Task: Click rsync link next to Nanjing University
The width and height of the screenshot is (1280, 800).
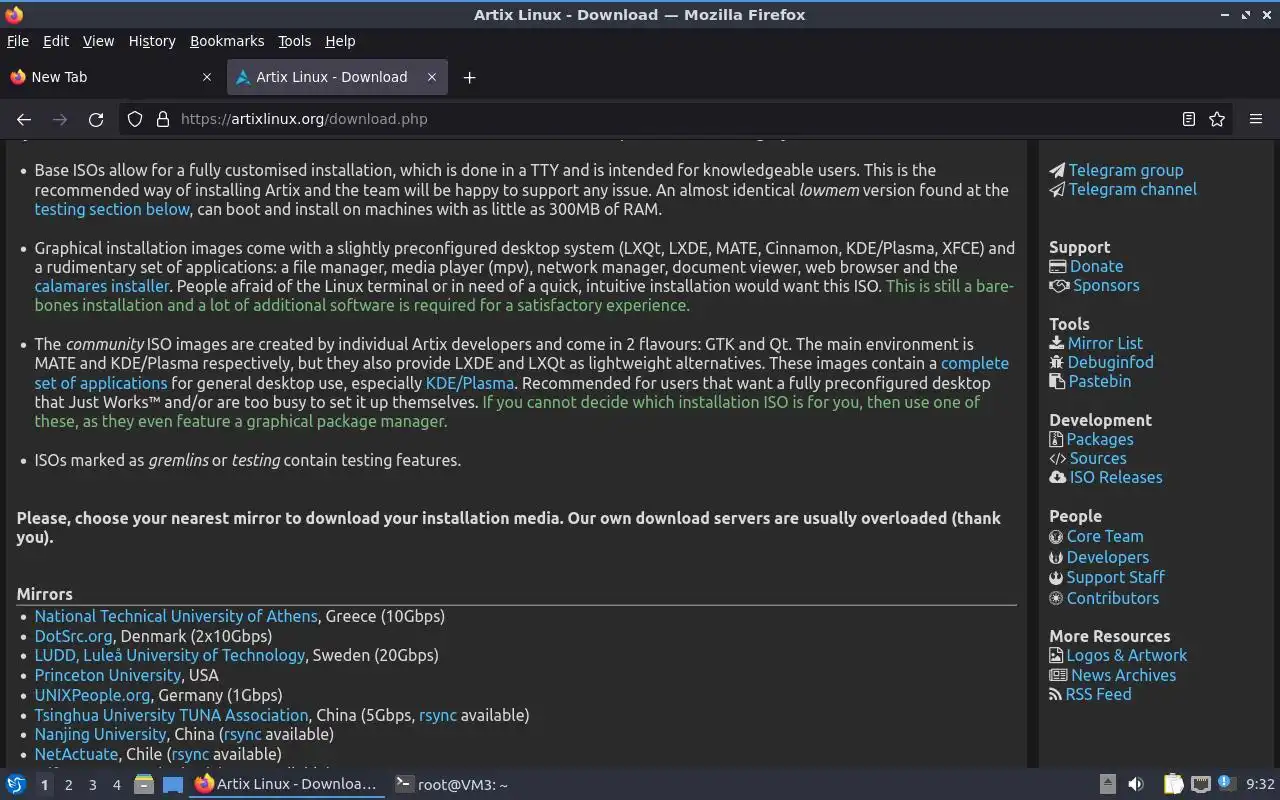Action: (242, 734)
